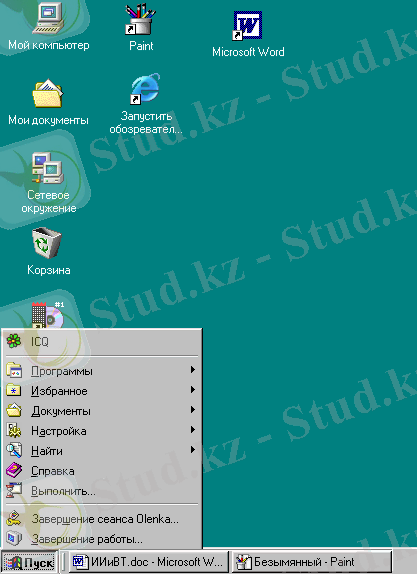The width and height of the screenshot is (417, 574).
Task: Expand the Программы submenu arrow
Action: pyautogui.click(x=193, y=370)
